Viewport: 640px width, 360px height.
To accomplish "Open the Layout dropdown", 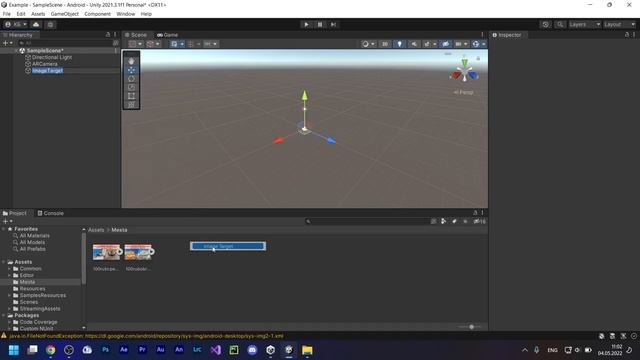I will (x=619, y=24).
